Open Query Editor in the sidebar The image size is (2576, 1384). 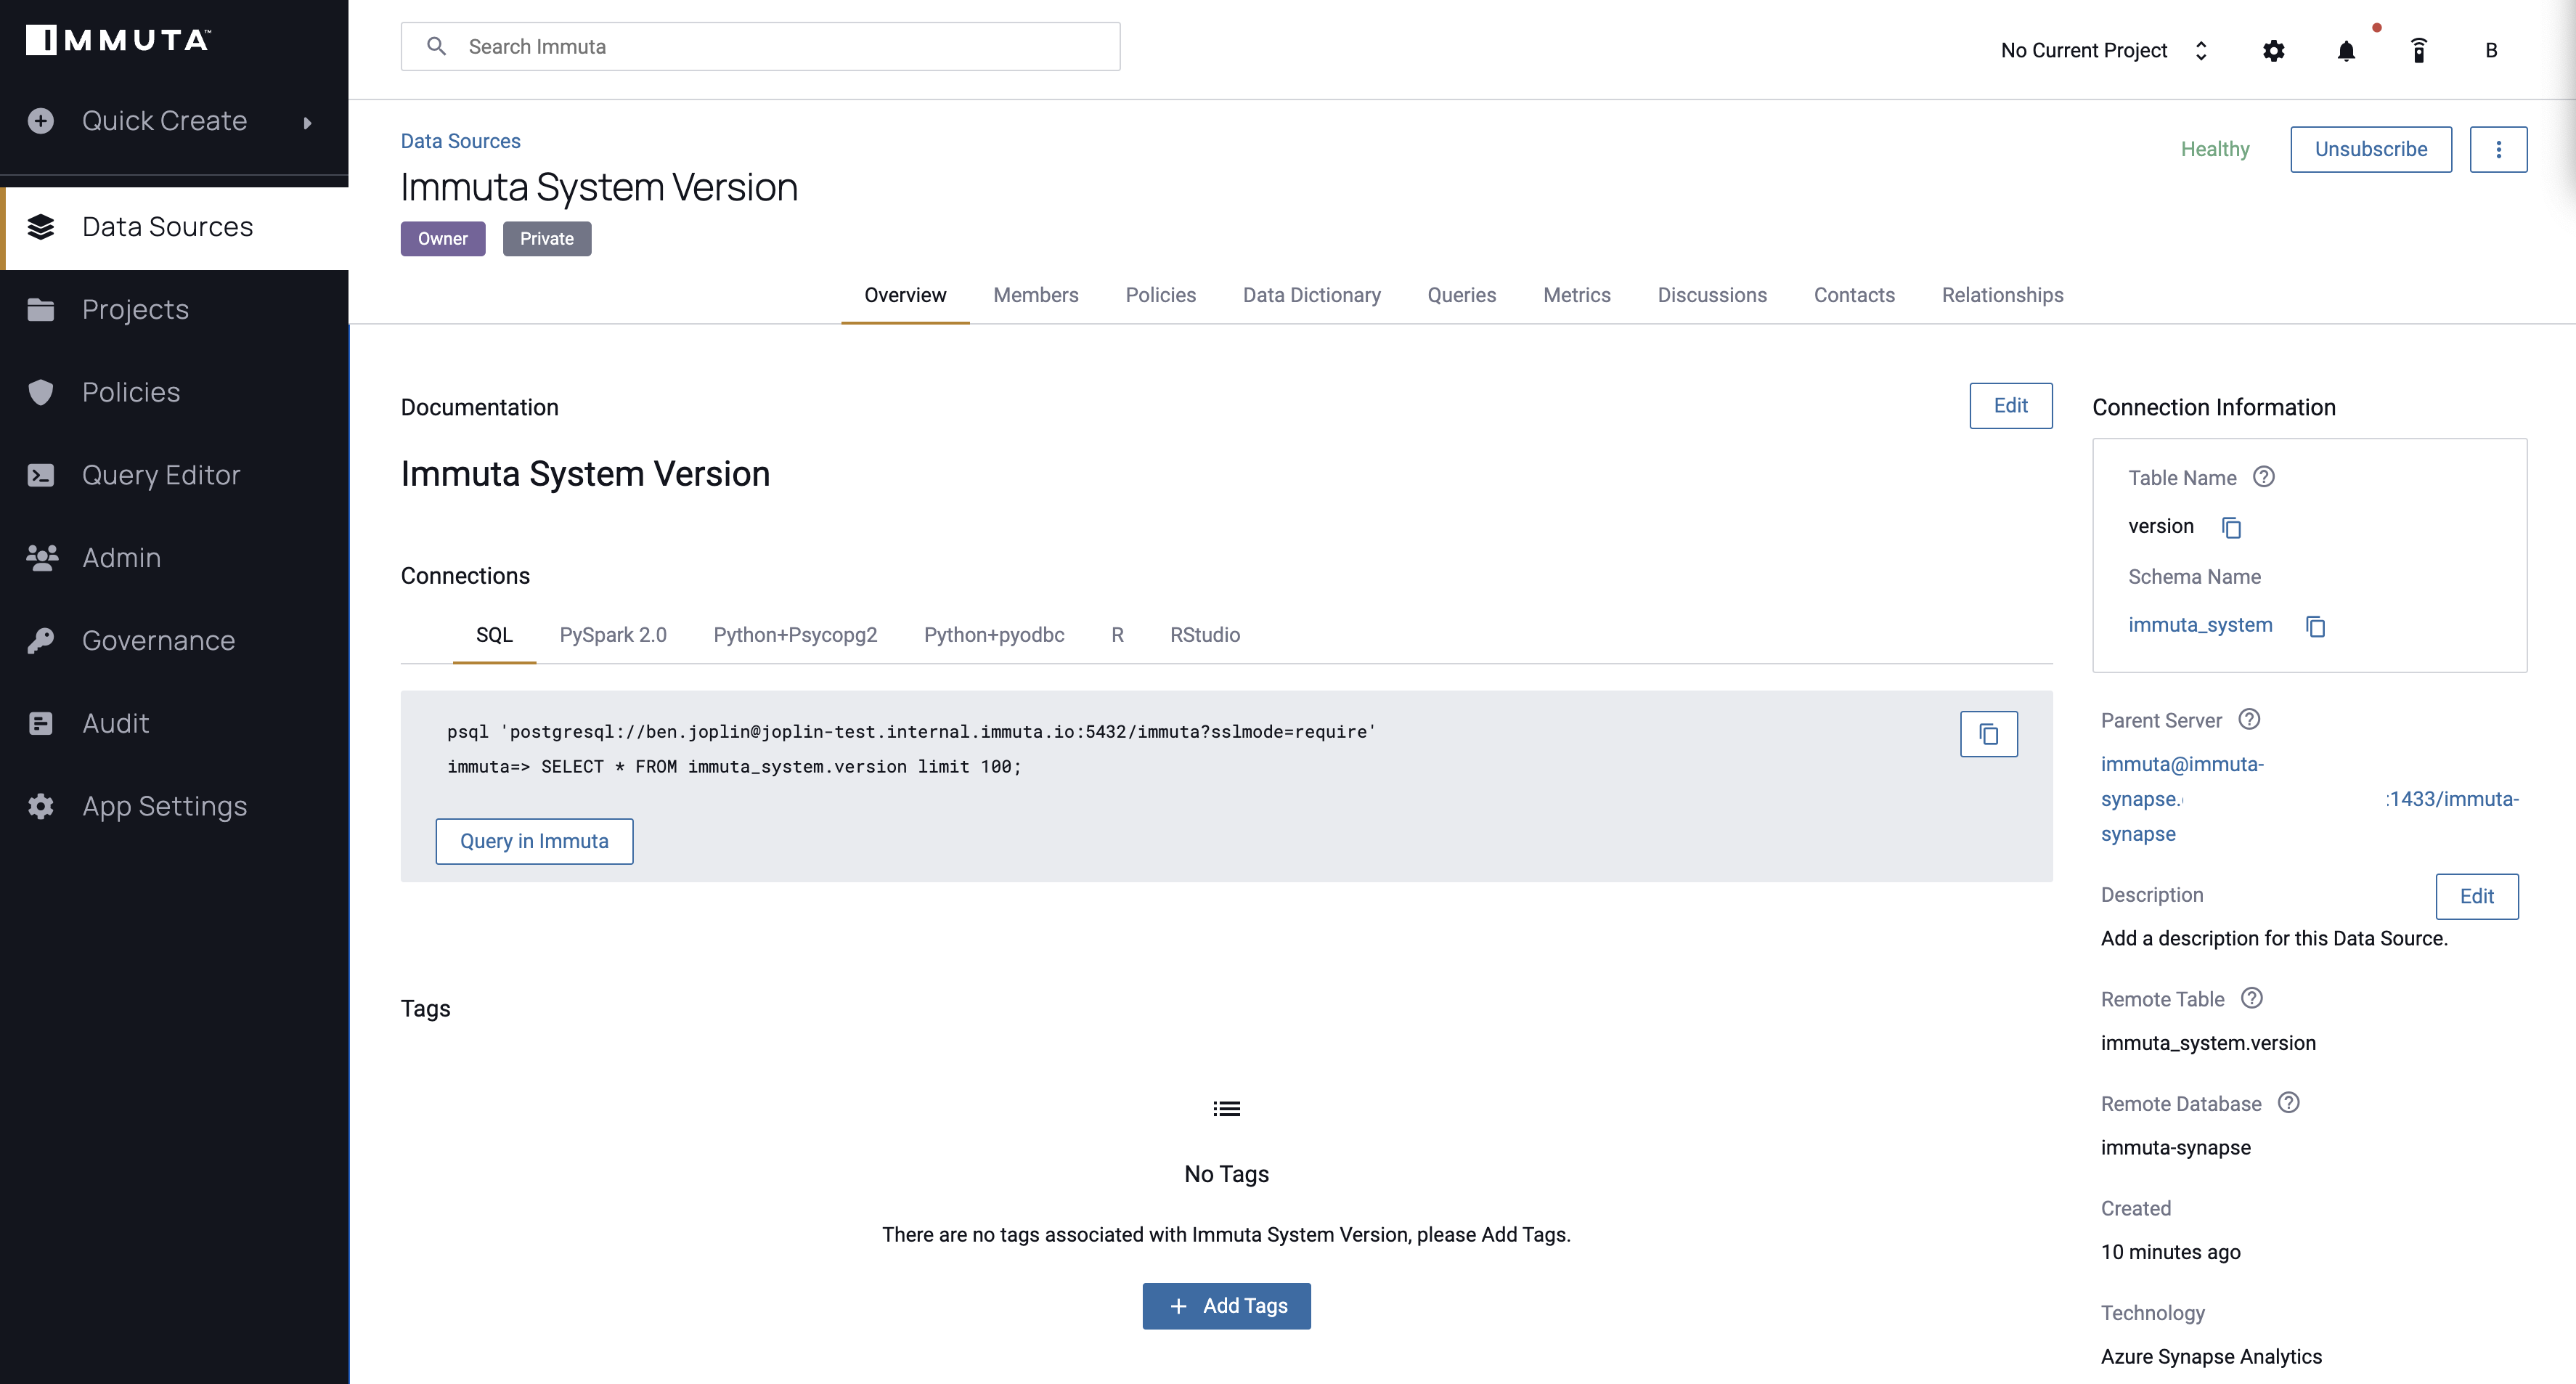tap(175, 475)
